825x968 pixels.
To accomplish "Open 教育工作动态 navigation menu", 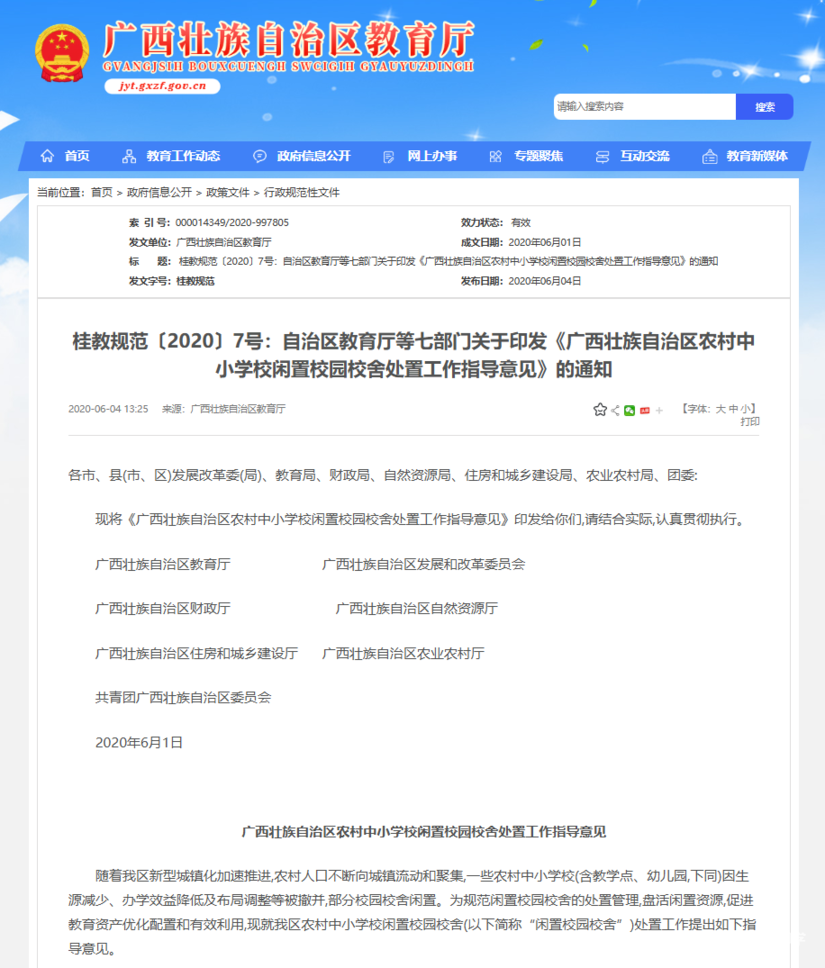I will (x=183, y=156).
